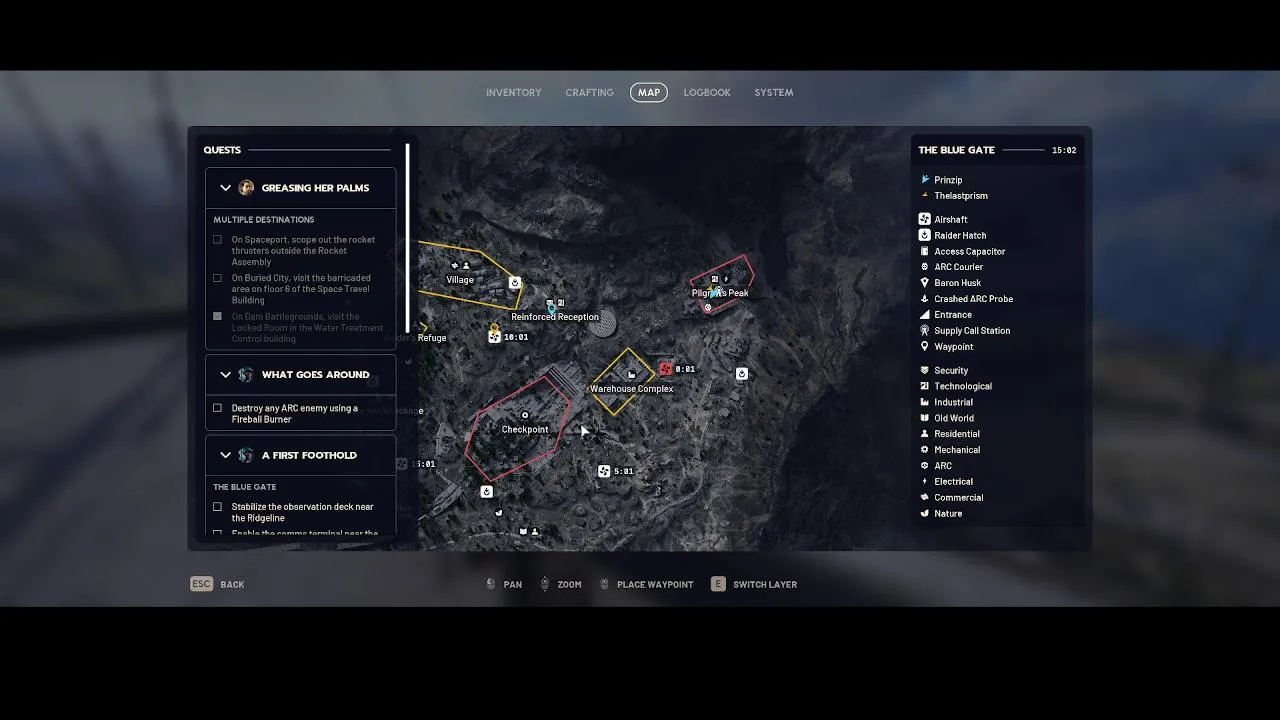The image size is (1280, 720).
Task: Click the Raider Hatch legend icon
Action: (925, 235)
